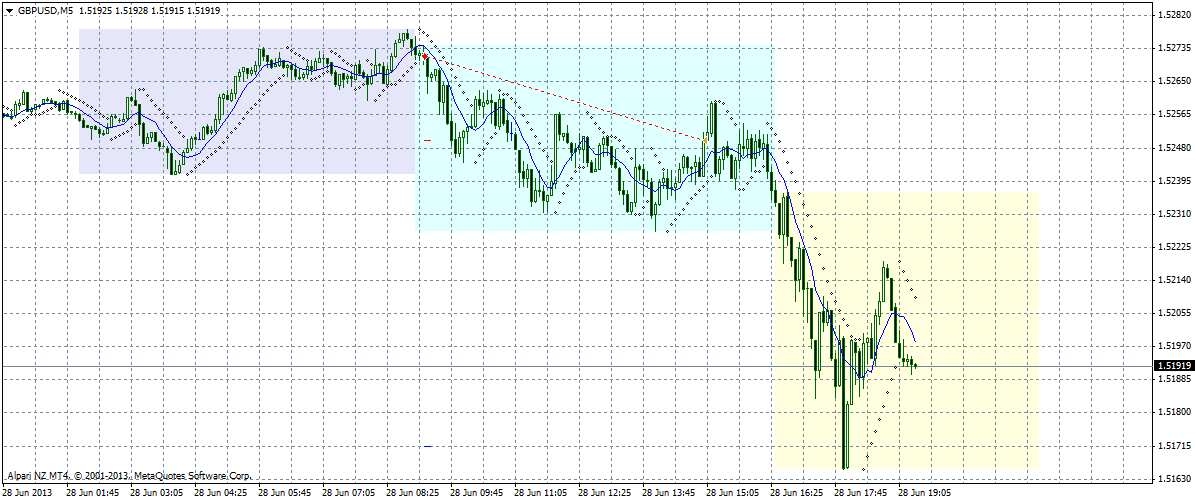Select the lavender session rectangle object

coord(247,101)
